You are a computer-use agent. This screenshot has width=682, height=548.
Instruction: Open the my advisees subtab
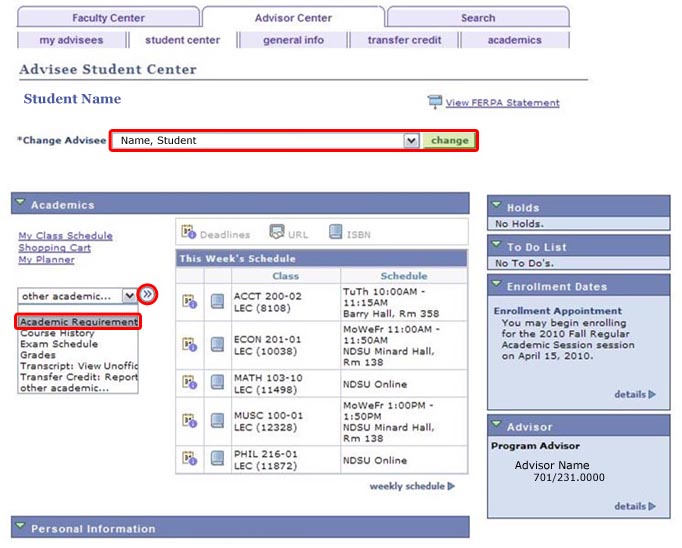[71, 40]
